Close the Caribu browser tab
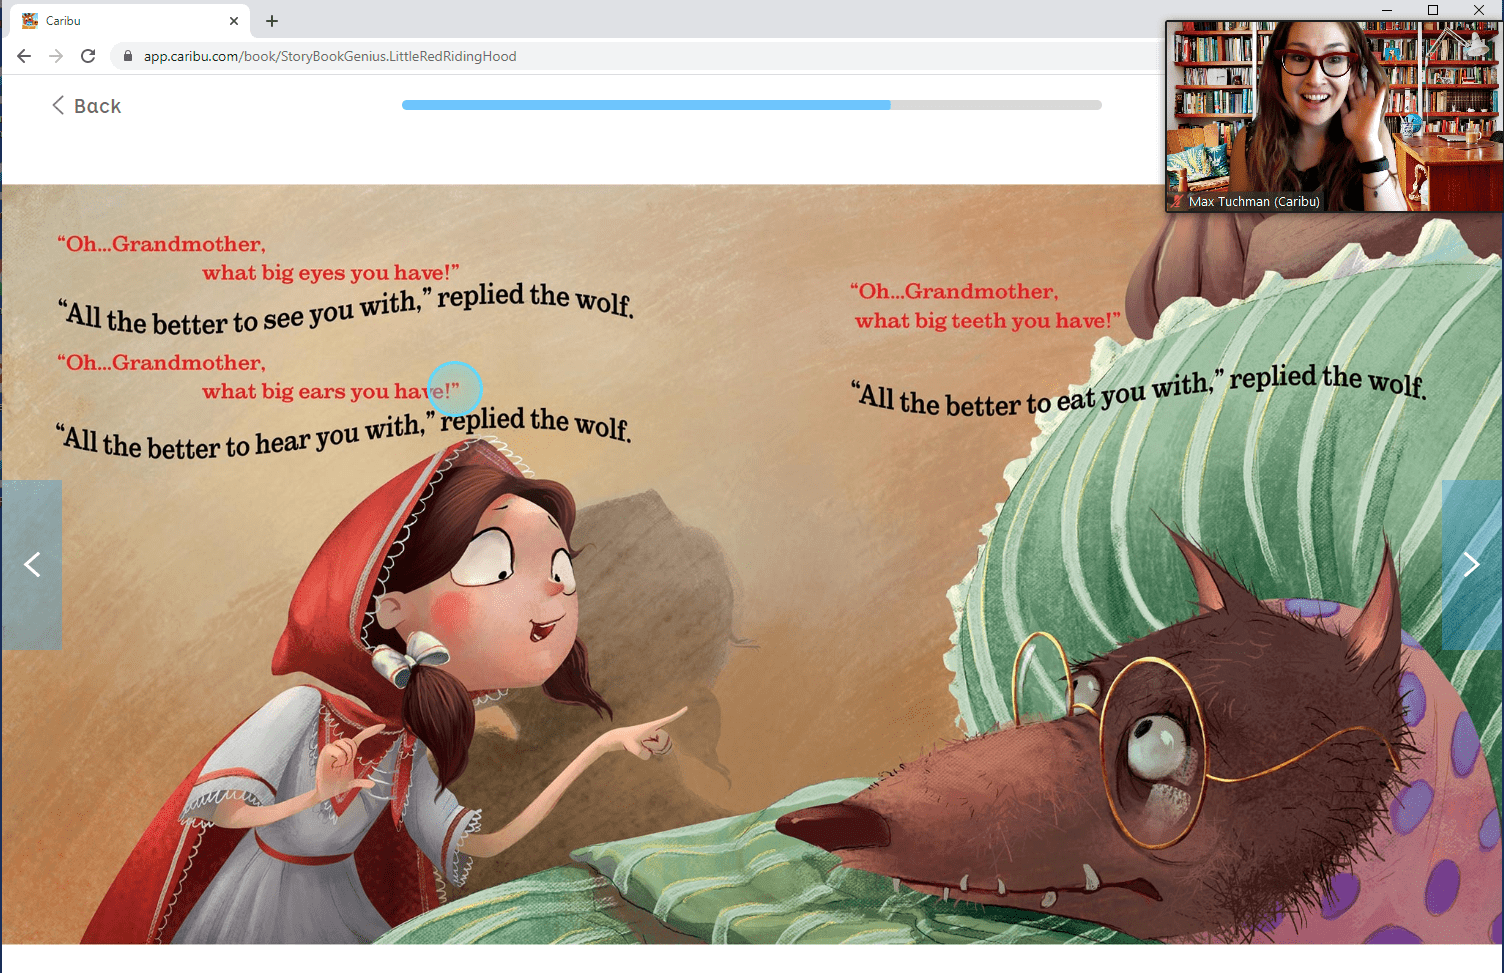Screen dimensions: 1504x973 point(234,20)
